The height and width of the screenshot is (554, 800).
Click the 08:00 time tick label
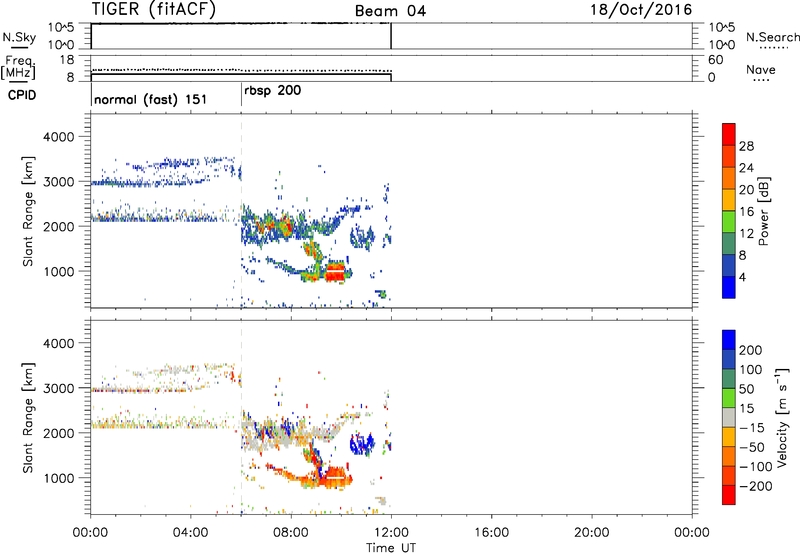291,533
